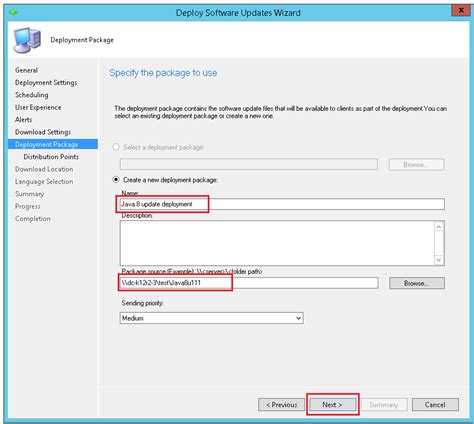Open the General wizard page

tap(26, 70)
